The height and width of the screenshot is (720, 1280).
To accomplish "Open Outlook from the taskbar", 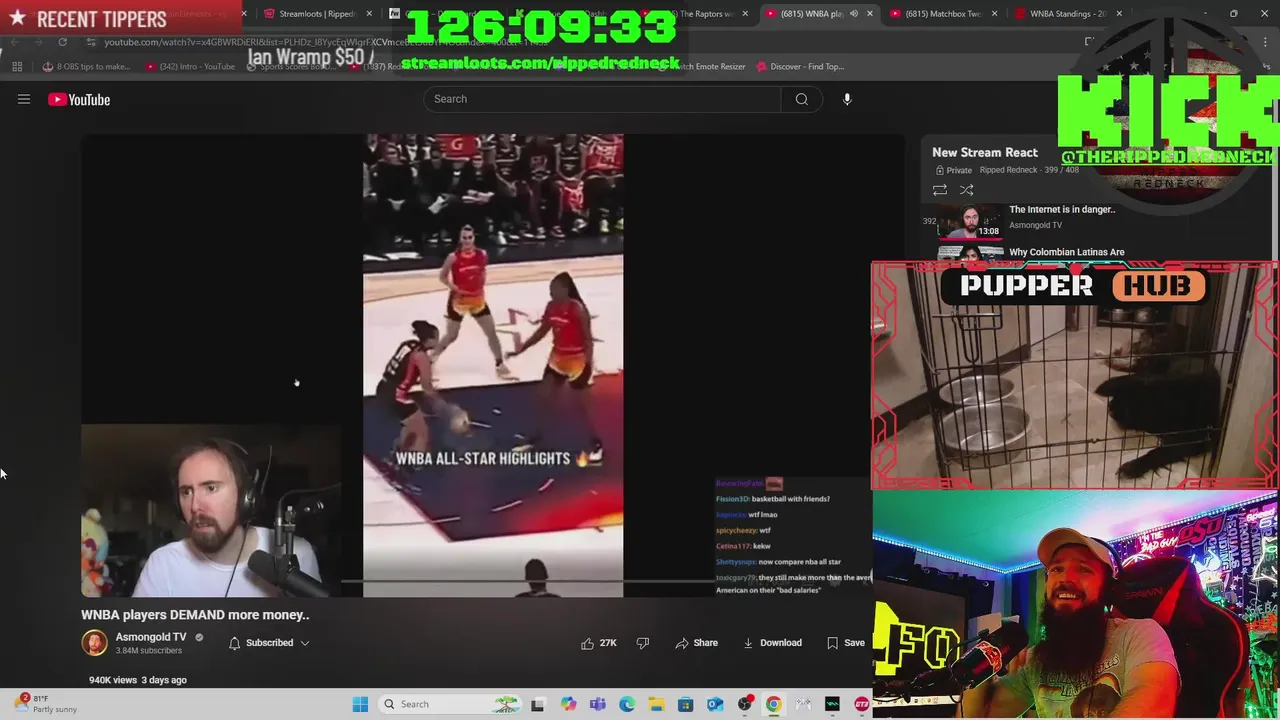I will (715, 704).
